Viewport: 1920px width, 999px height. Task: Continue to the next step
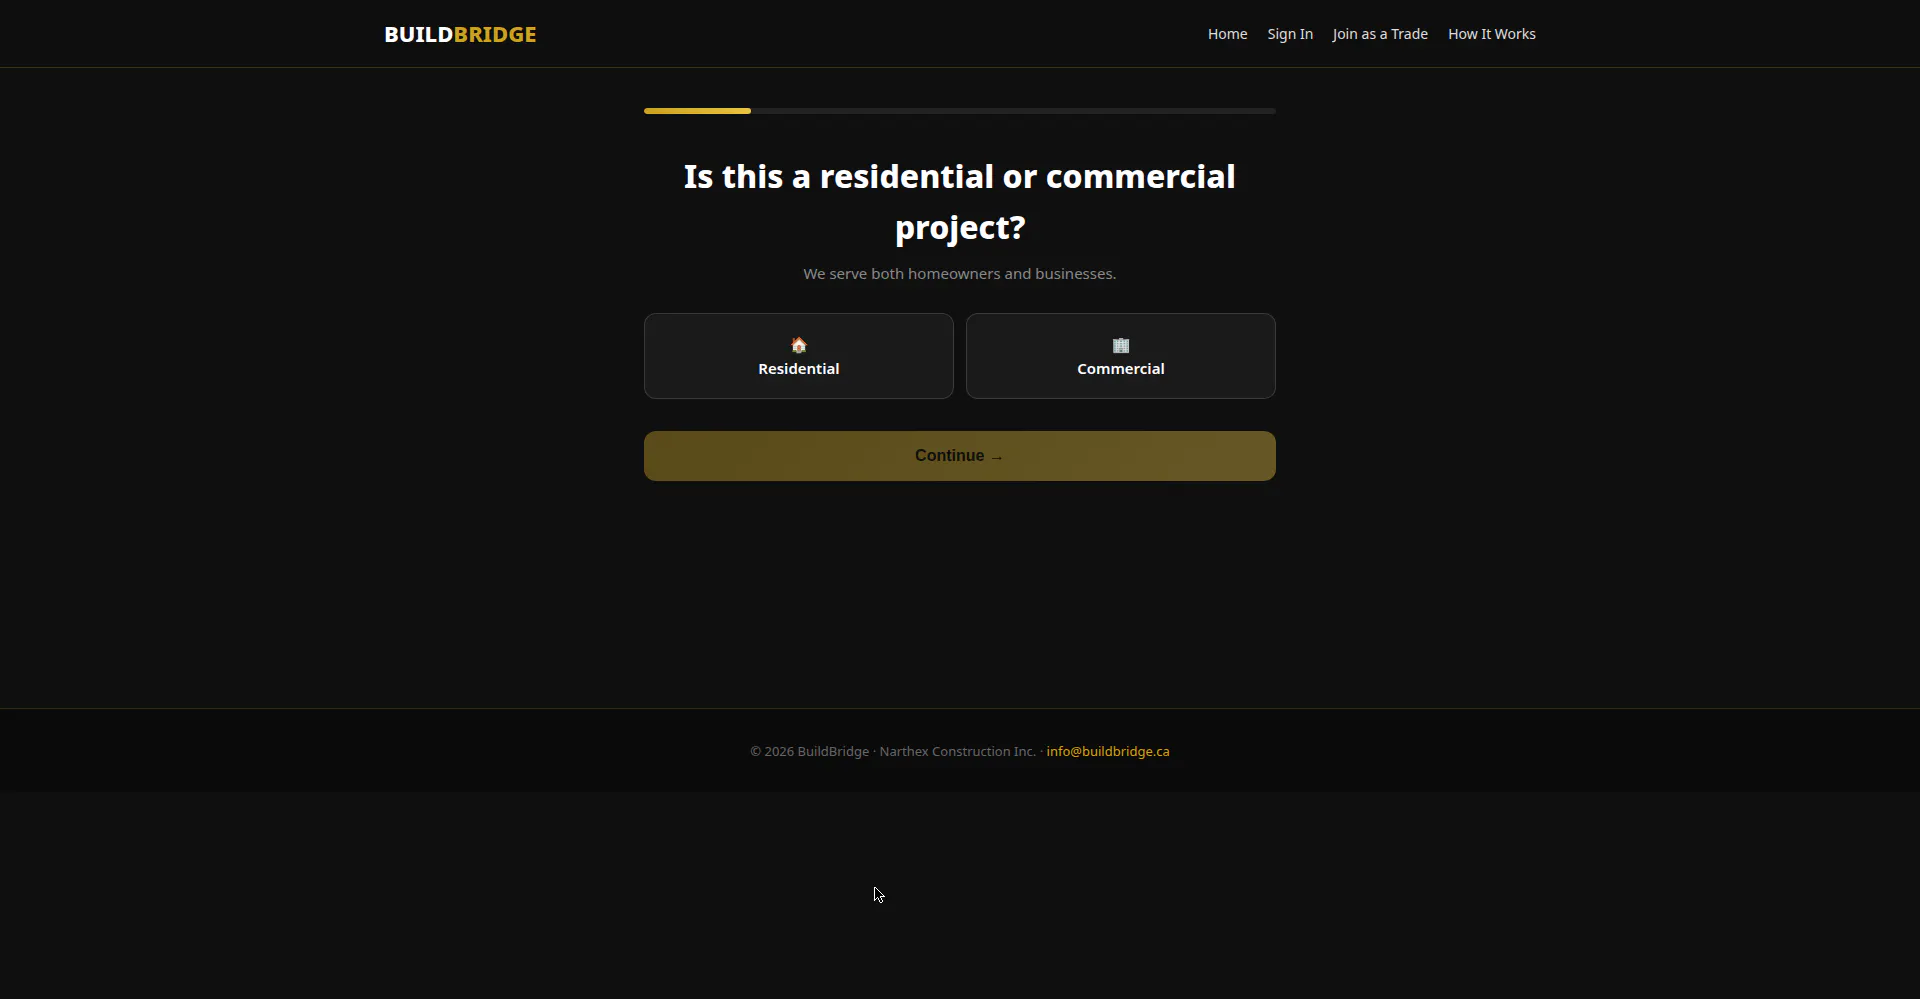click(x=960, y=456)
